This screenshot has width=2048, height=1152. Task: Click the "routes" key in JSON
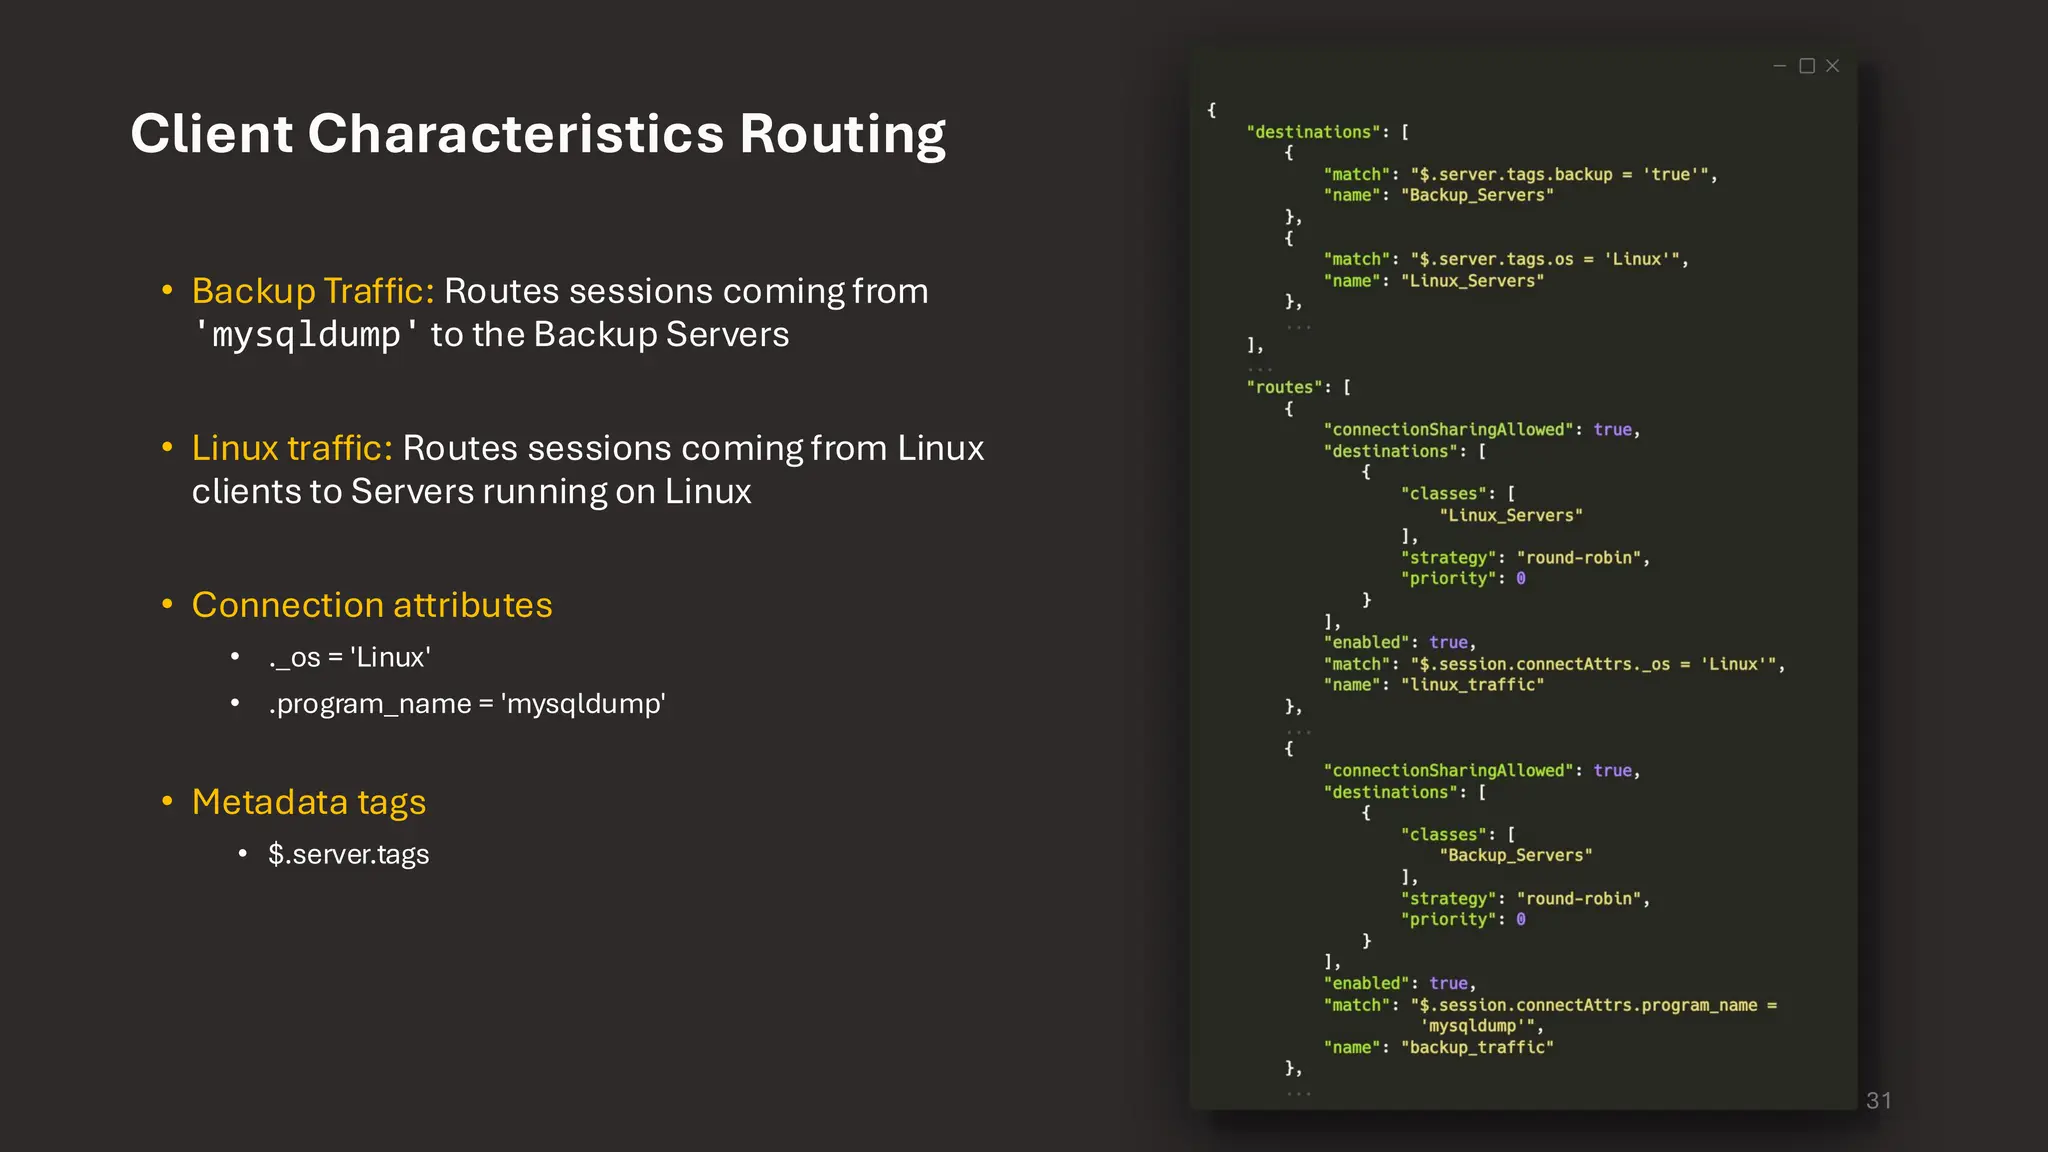(1285, 387)
